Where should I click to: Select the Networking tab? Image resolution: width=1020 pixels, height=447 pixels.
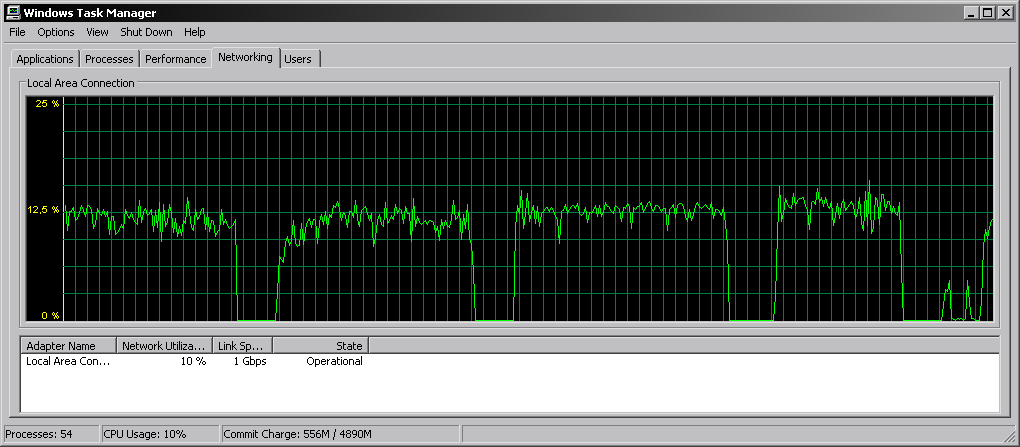[x=245, y=57]
